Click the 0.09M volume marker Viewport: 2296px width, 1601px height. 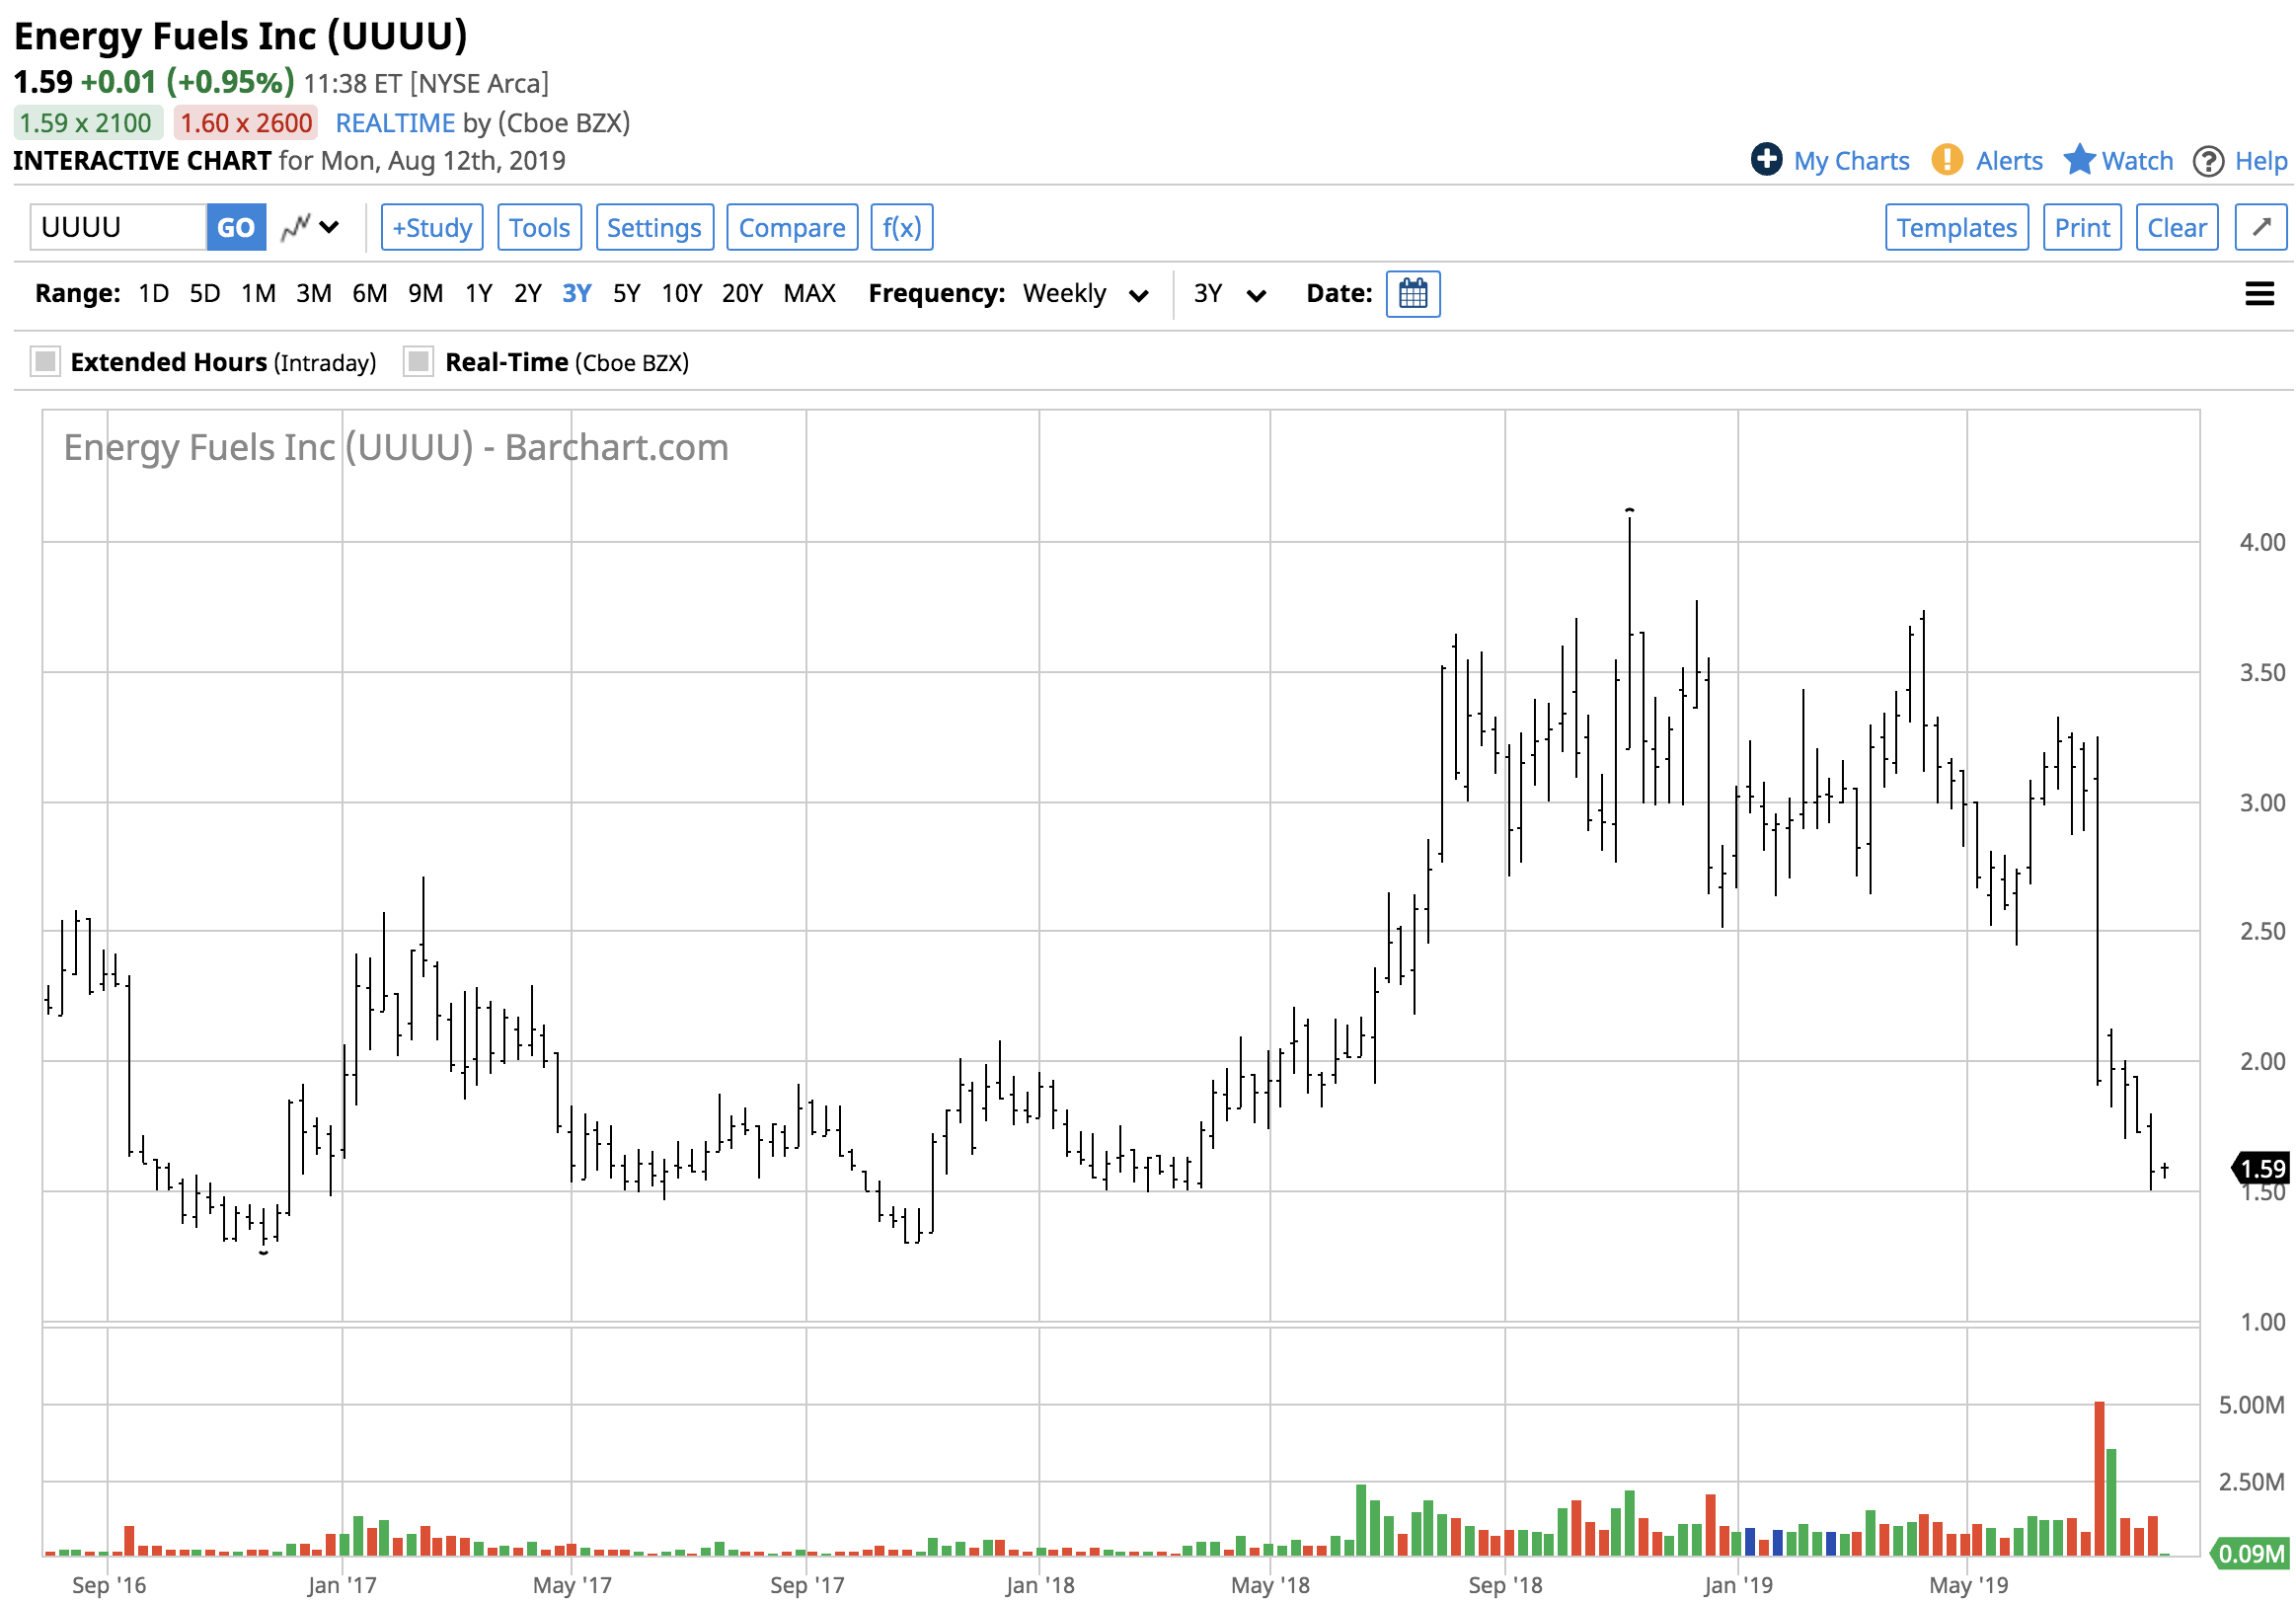tap(2250, 1553)
